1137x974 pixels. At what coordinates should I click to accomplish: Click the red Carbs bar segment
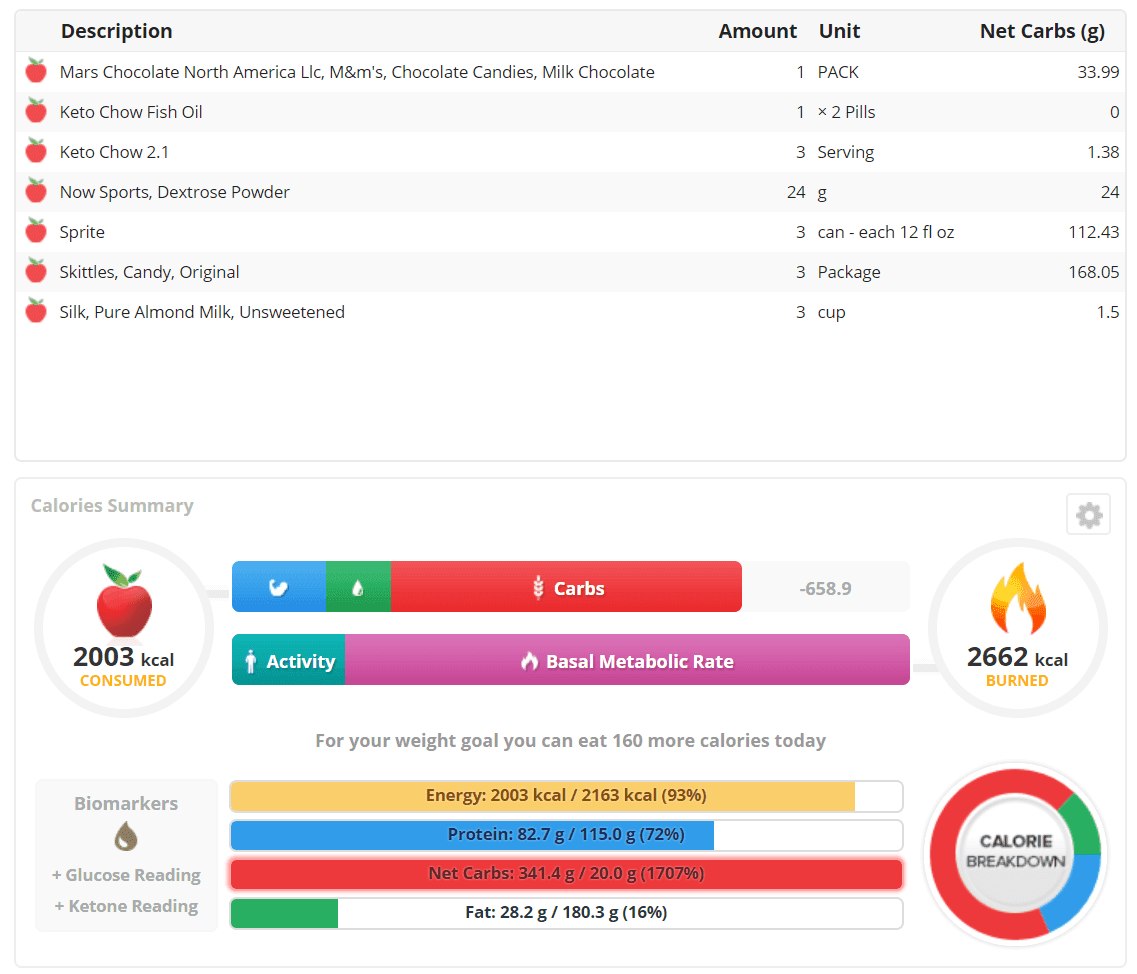coord(566,587)
